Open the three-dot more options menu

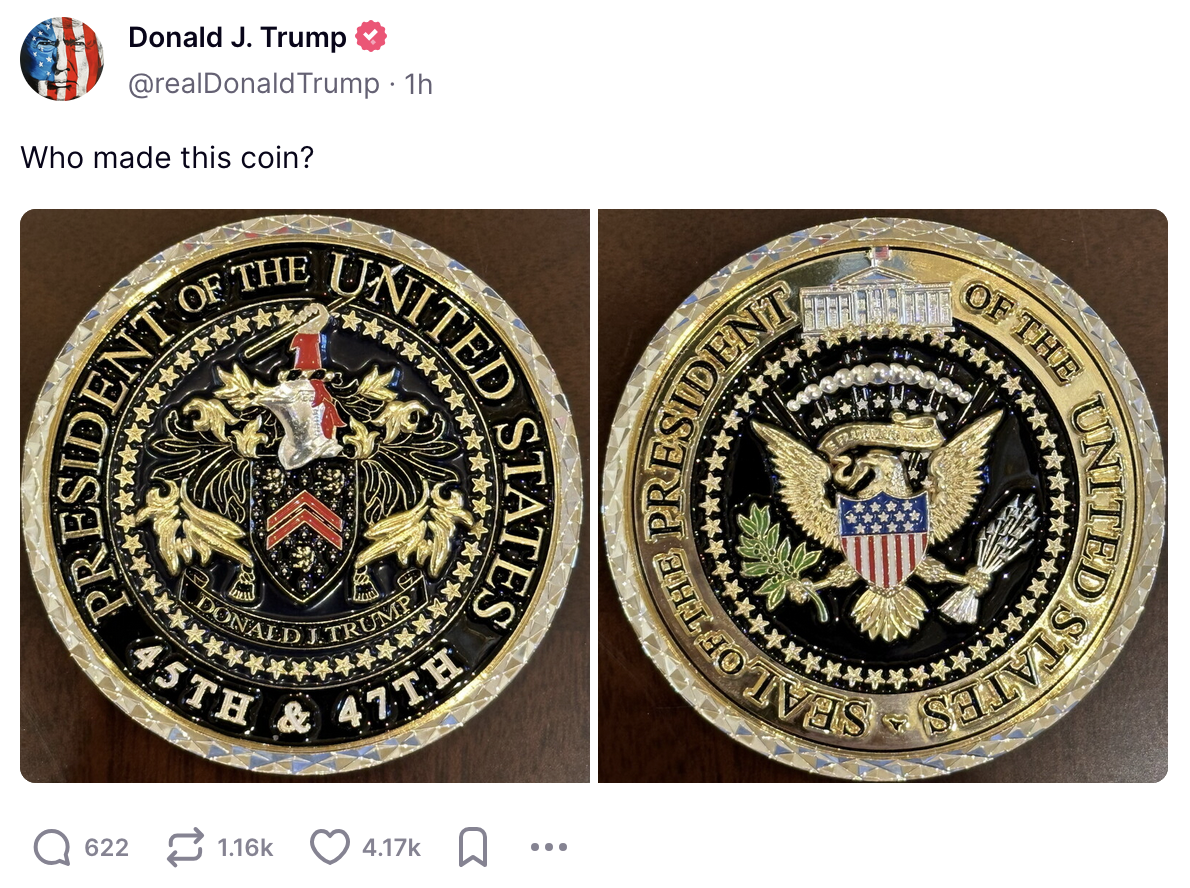(x=549, y=847)
